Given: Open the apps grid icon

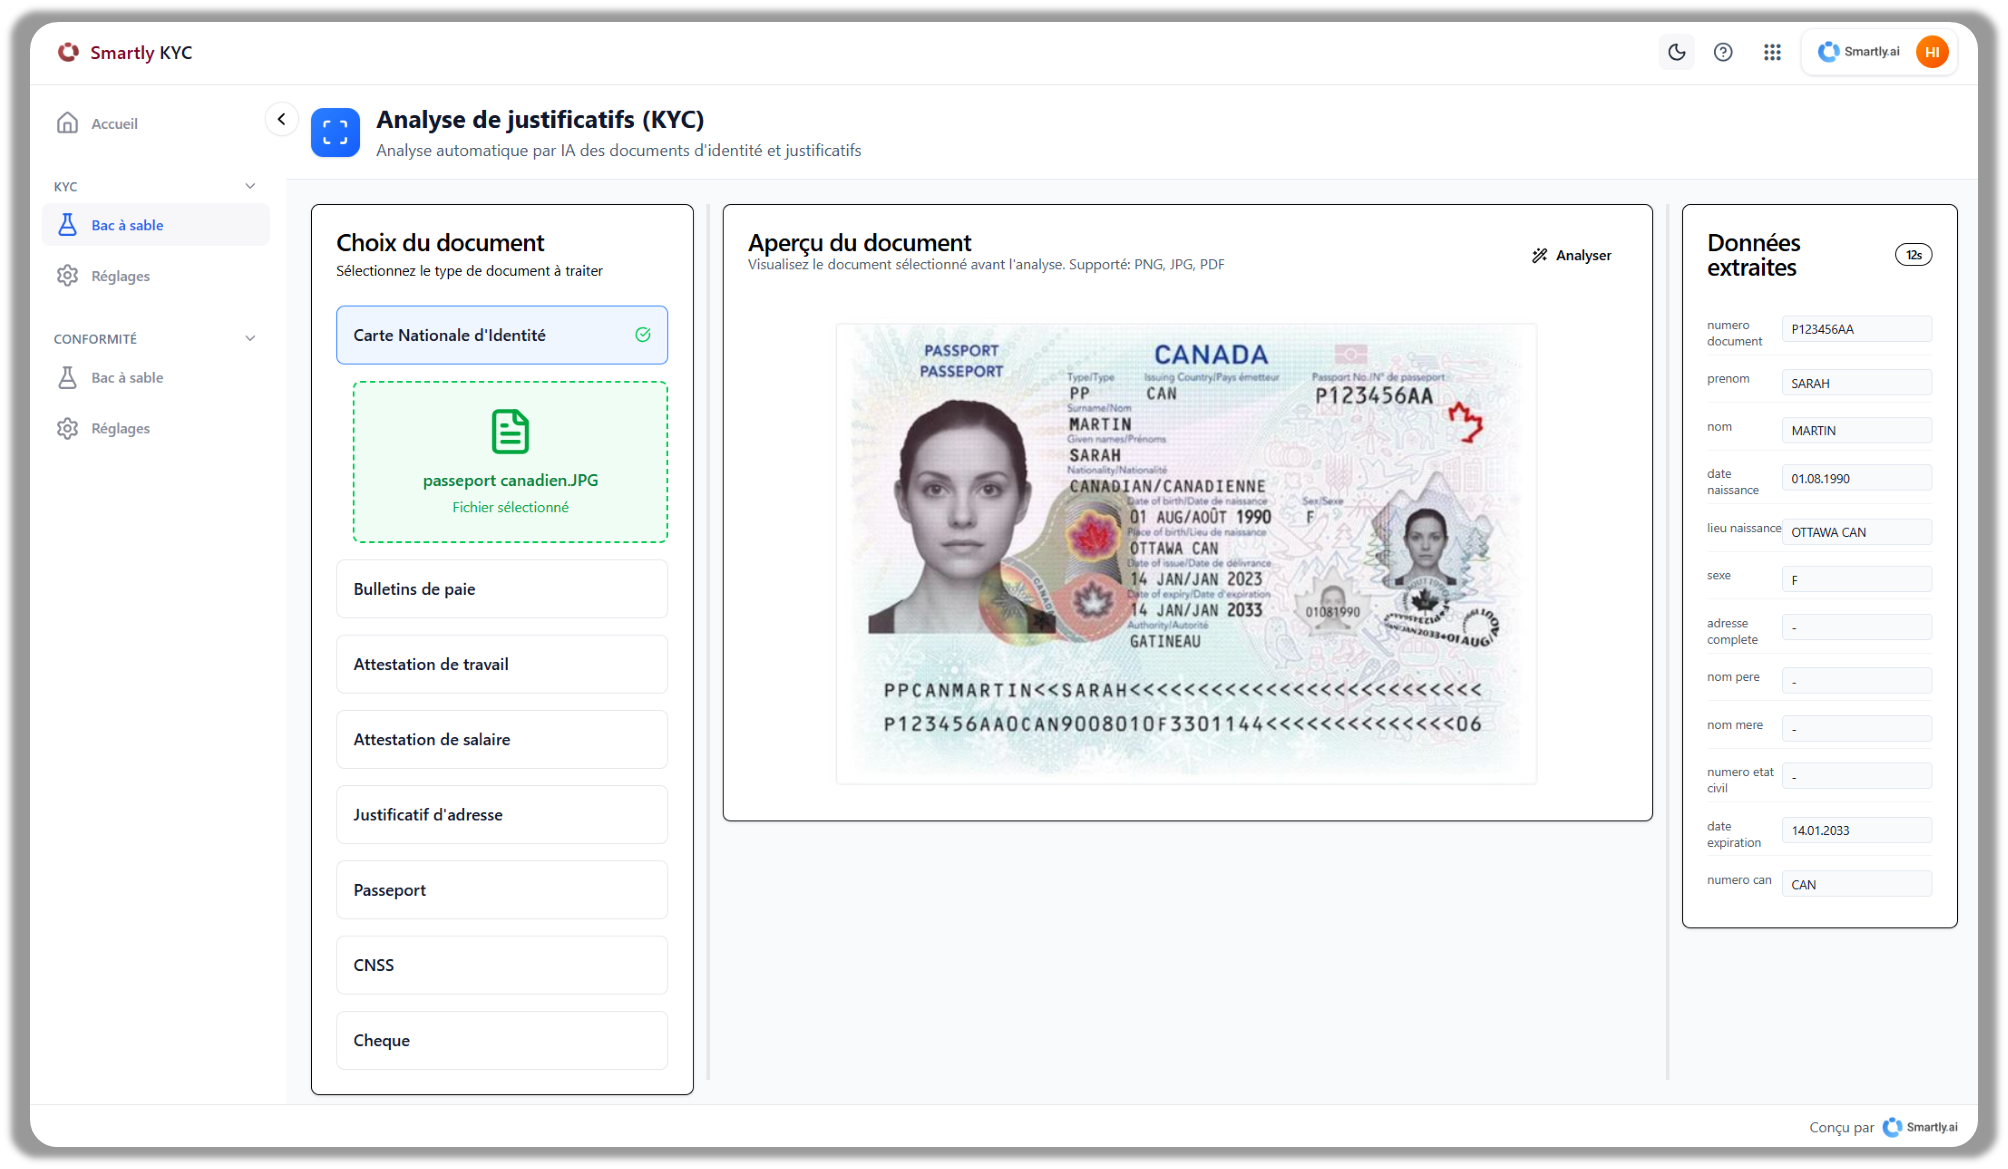Looking at the screenshot, I should [1772, 52].
